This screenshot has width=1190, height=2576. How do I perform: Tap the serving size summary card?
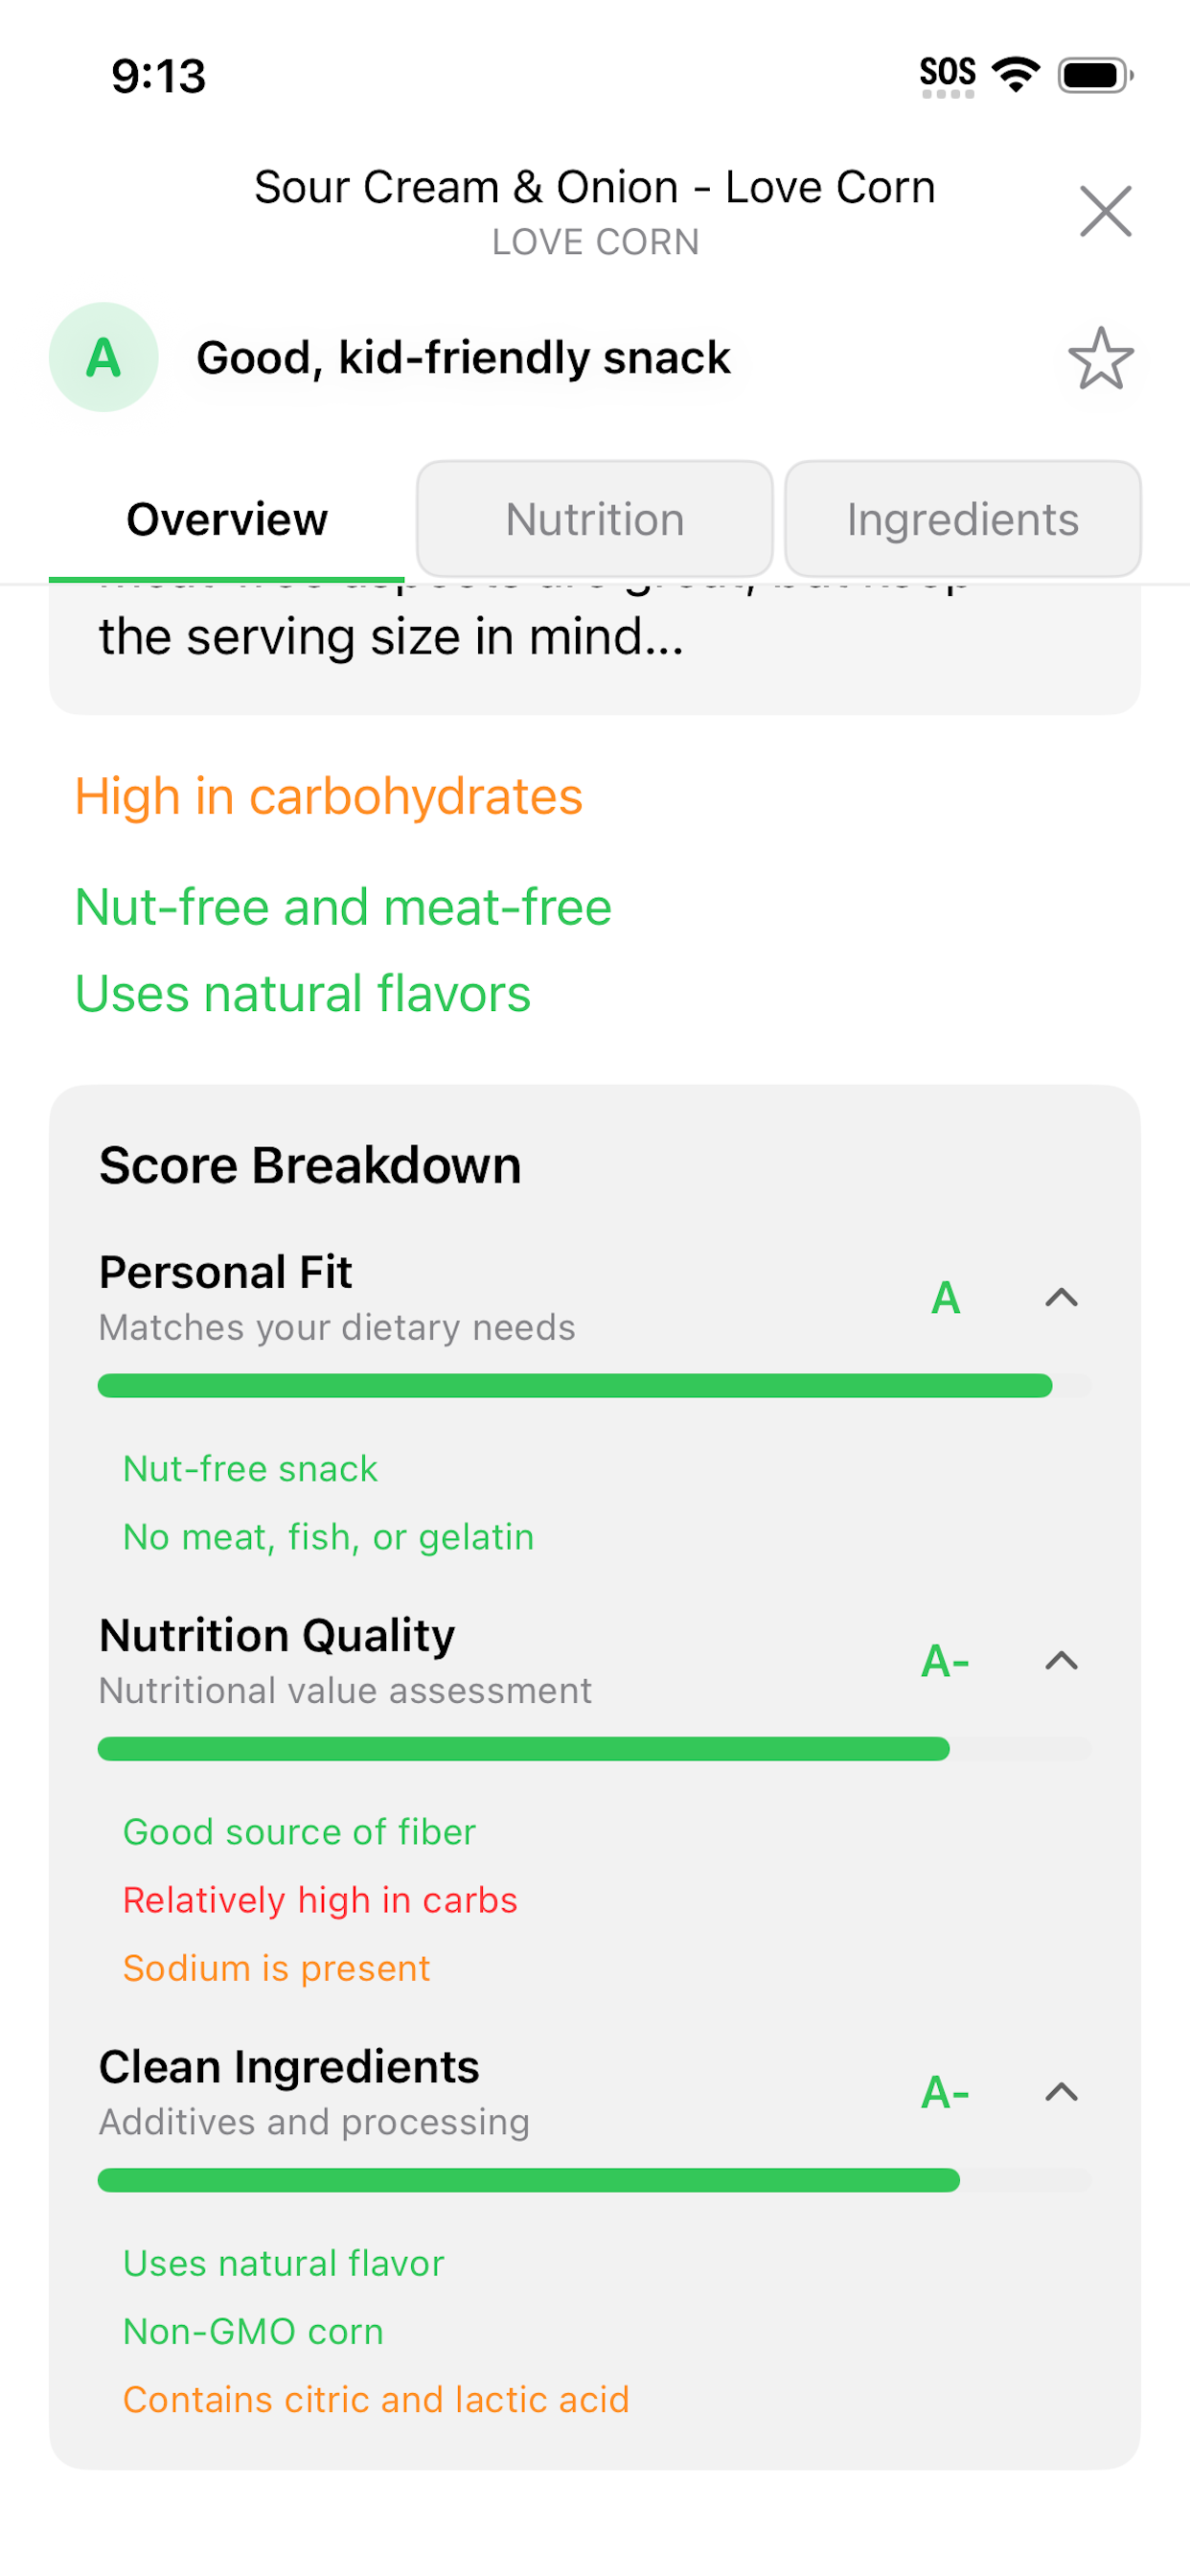[594, 645]
